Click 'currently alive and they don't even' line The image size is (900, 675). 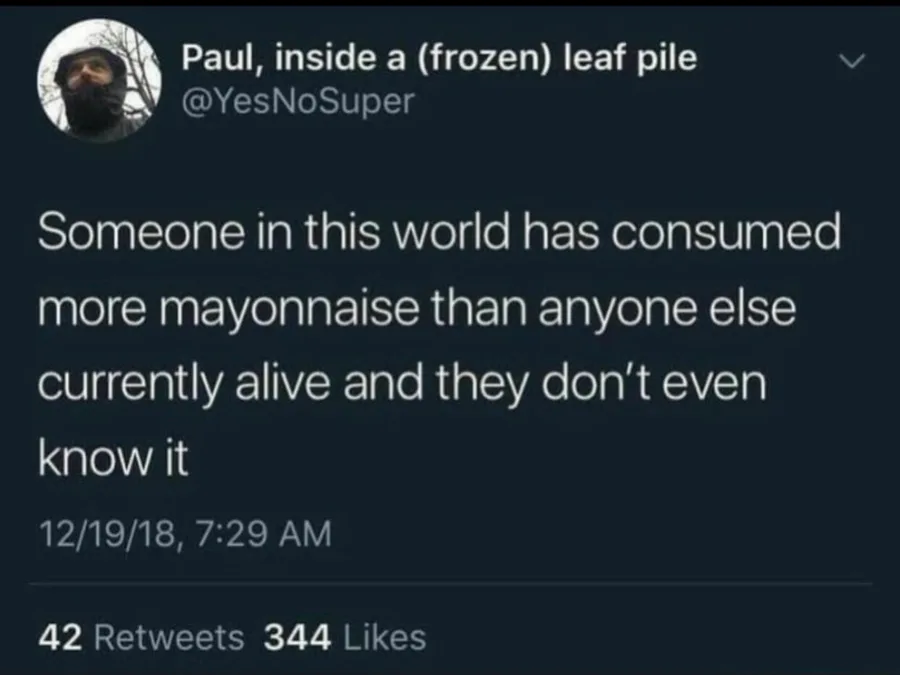tap(402, 385)
